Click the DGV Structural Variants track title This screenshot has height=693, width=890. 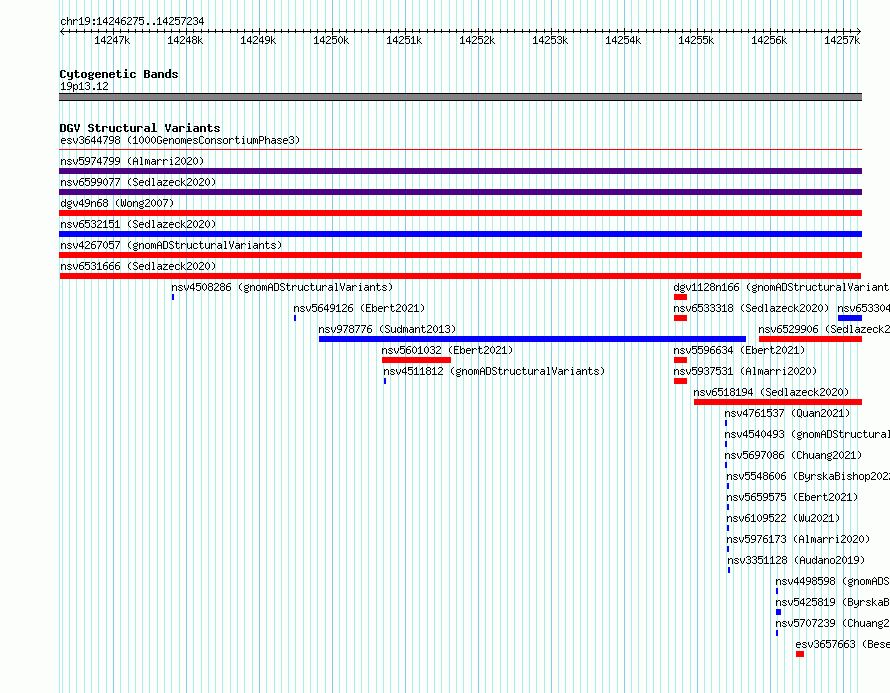click(140, 128)
